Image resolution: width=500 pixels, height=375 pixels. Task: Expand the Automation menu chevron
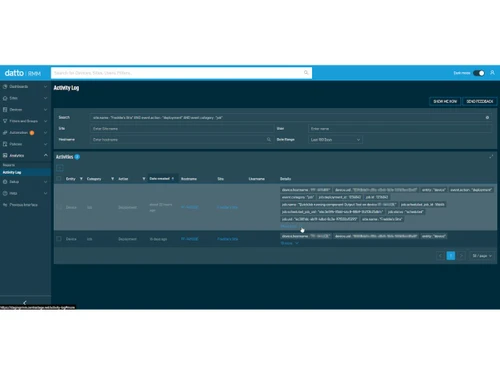(45, 133)
